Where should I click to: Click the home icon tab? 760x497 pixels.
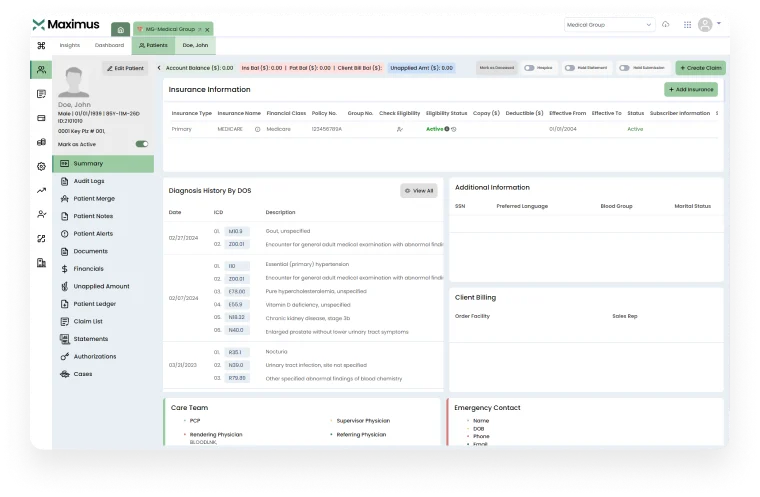tap(120, 29)
